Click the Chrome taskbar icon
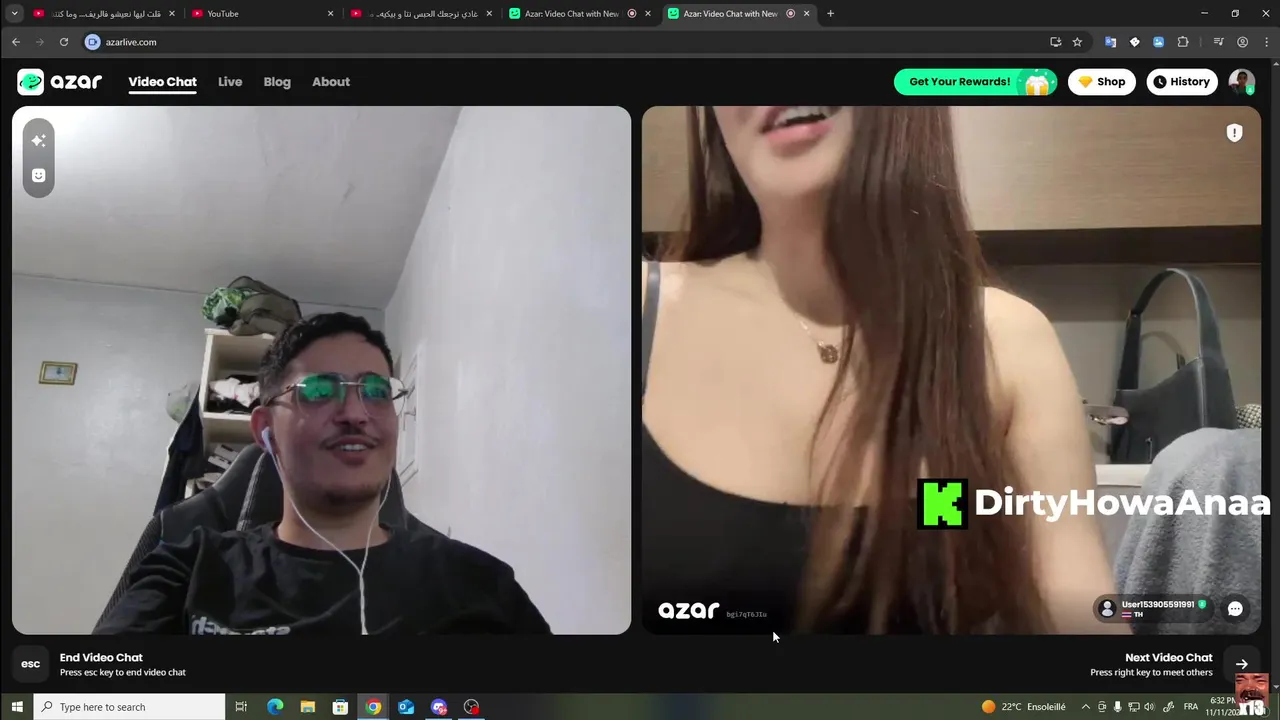Image resolution: width=1280 pixels, height=720 pixels. (373, 707)
